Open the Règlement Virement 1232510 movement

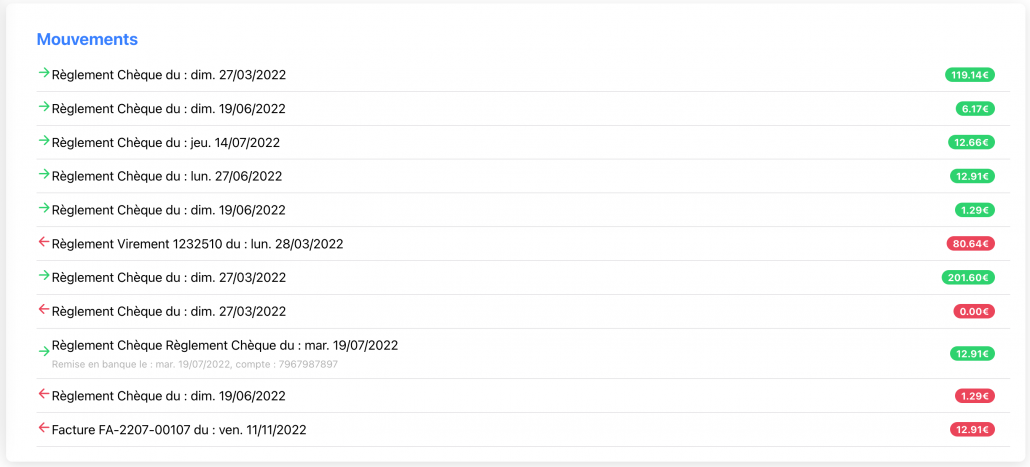(197, 243)
